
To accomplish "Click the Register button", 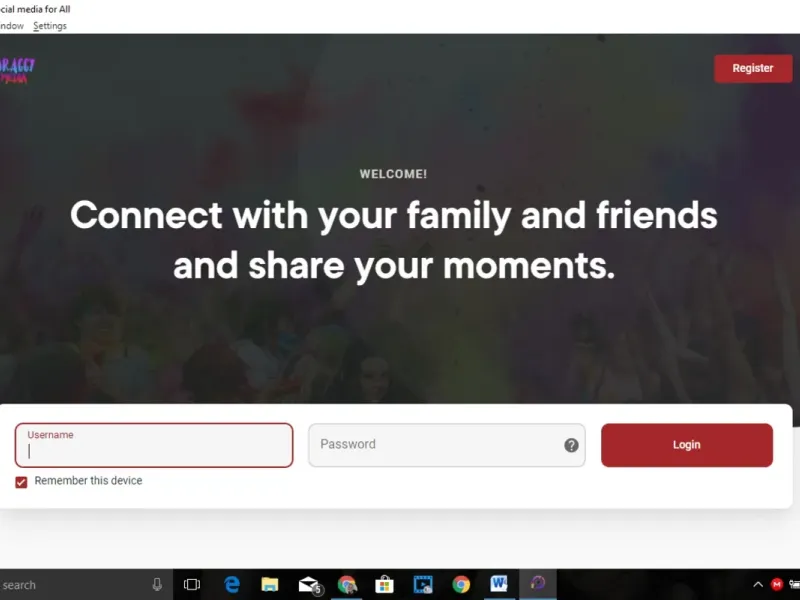I will (x=753, y=68).
